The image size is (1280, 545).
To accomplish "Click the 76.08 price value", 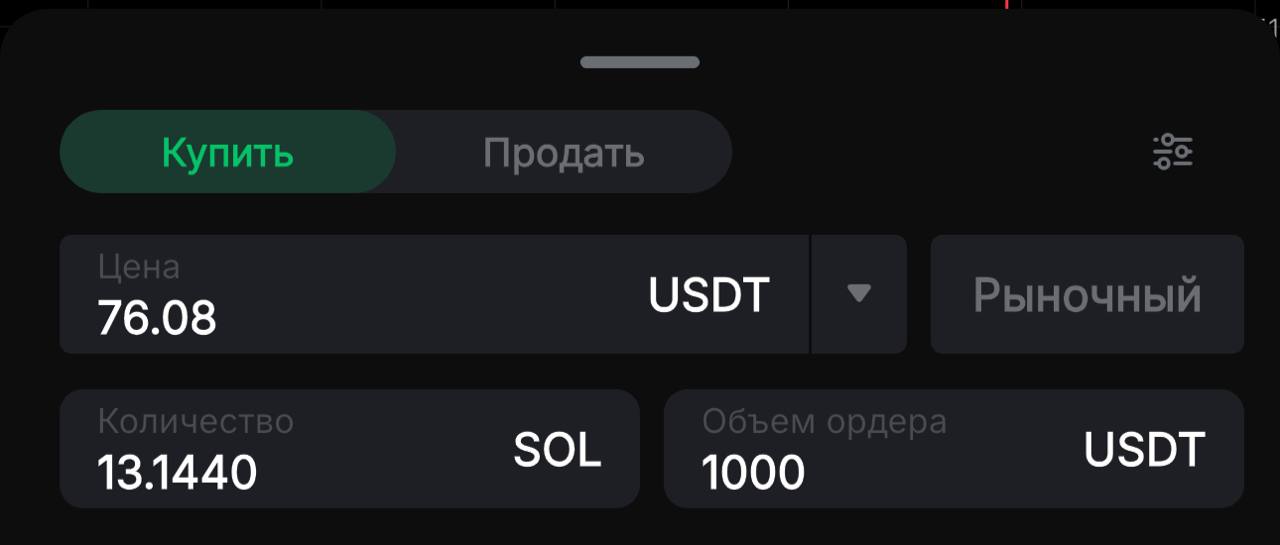I will (x=157, y=318).
